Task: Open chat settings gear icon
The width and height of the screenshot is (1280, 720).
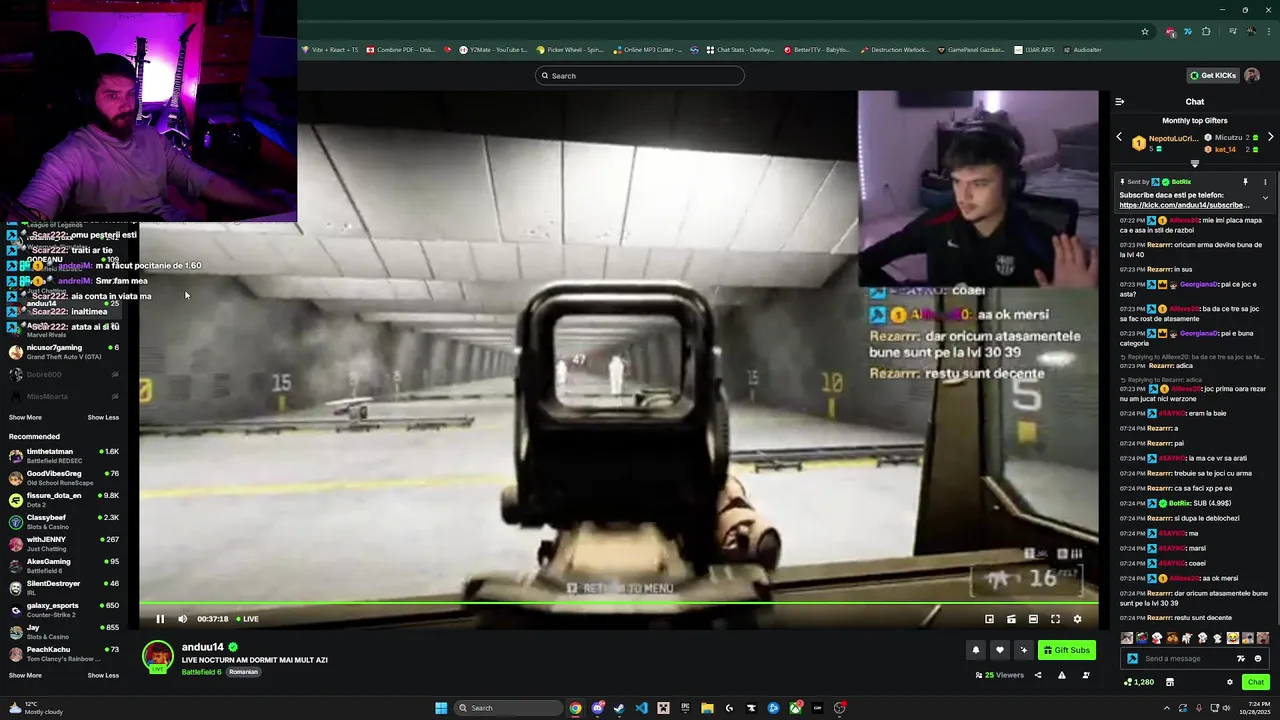Action: point(1230,682)
